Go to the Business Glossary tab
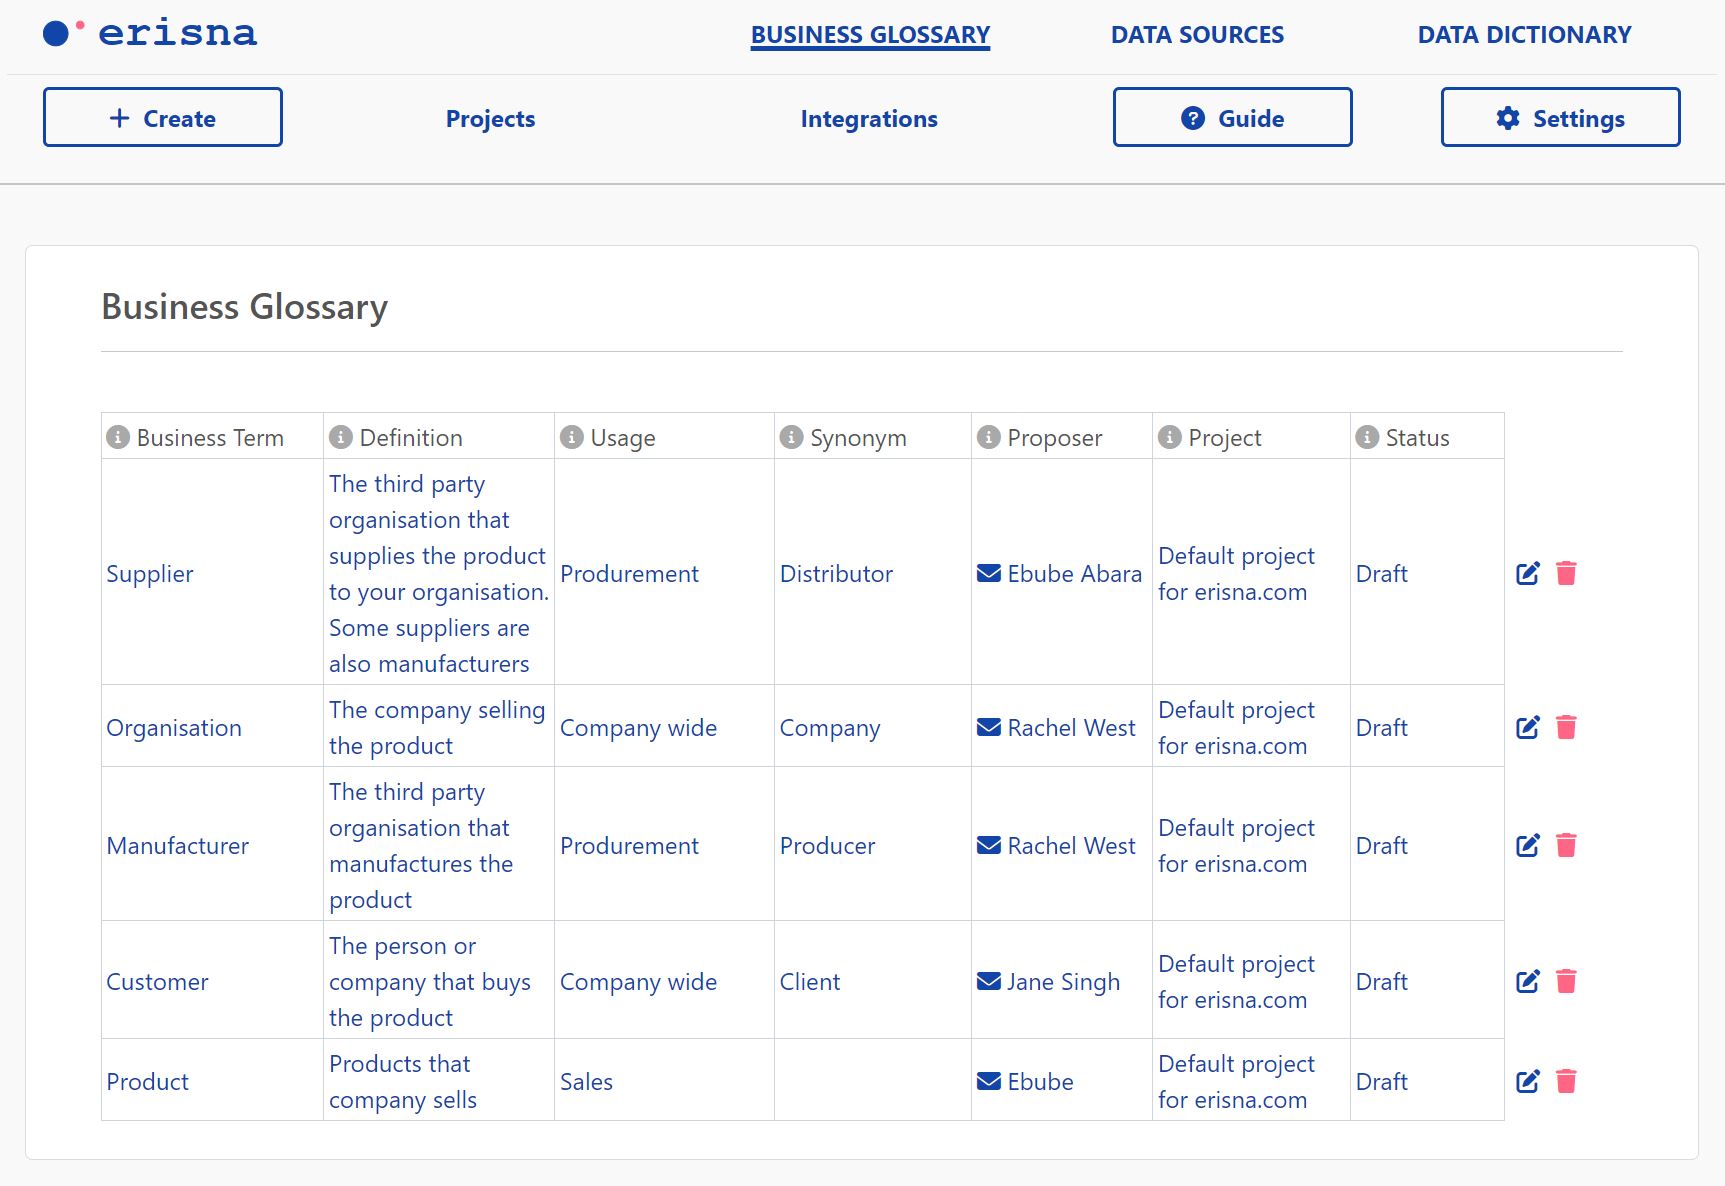 coord(870,35)
